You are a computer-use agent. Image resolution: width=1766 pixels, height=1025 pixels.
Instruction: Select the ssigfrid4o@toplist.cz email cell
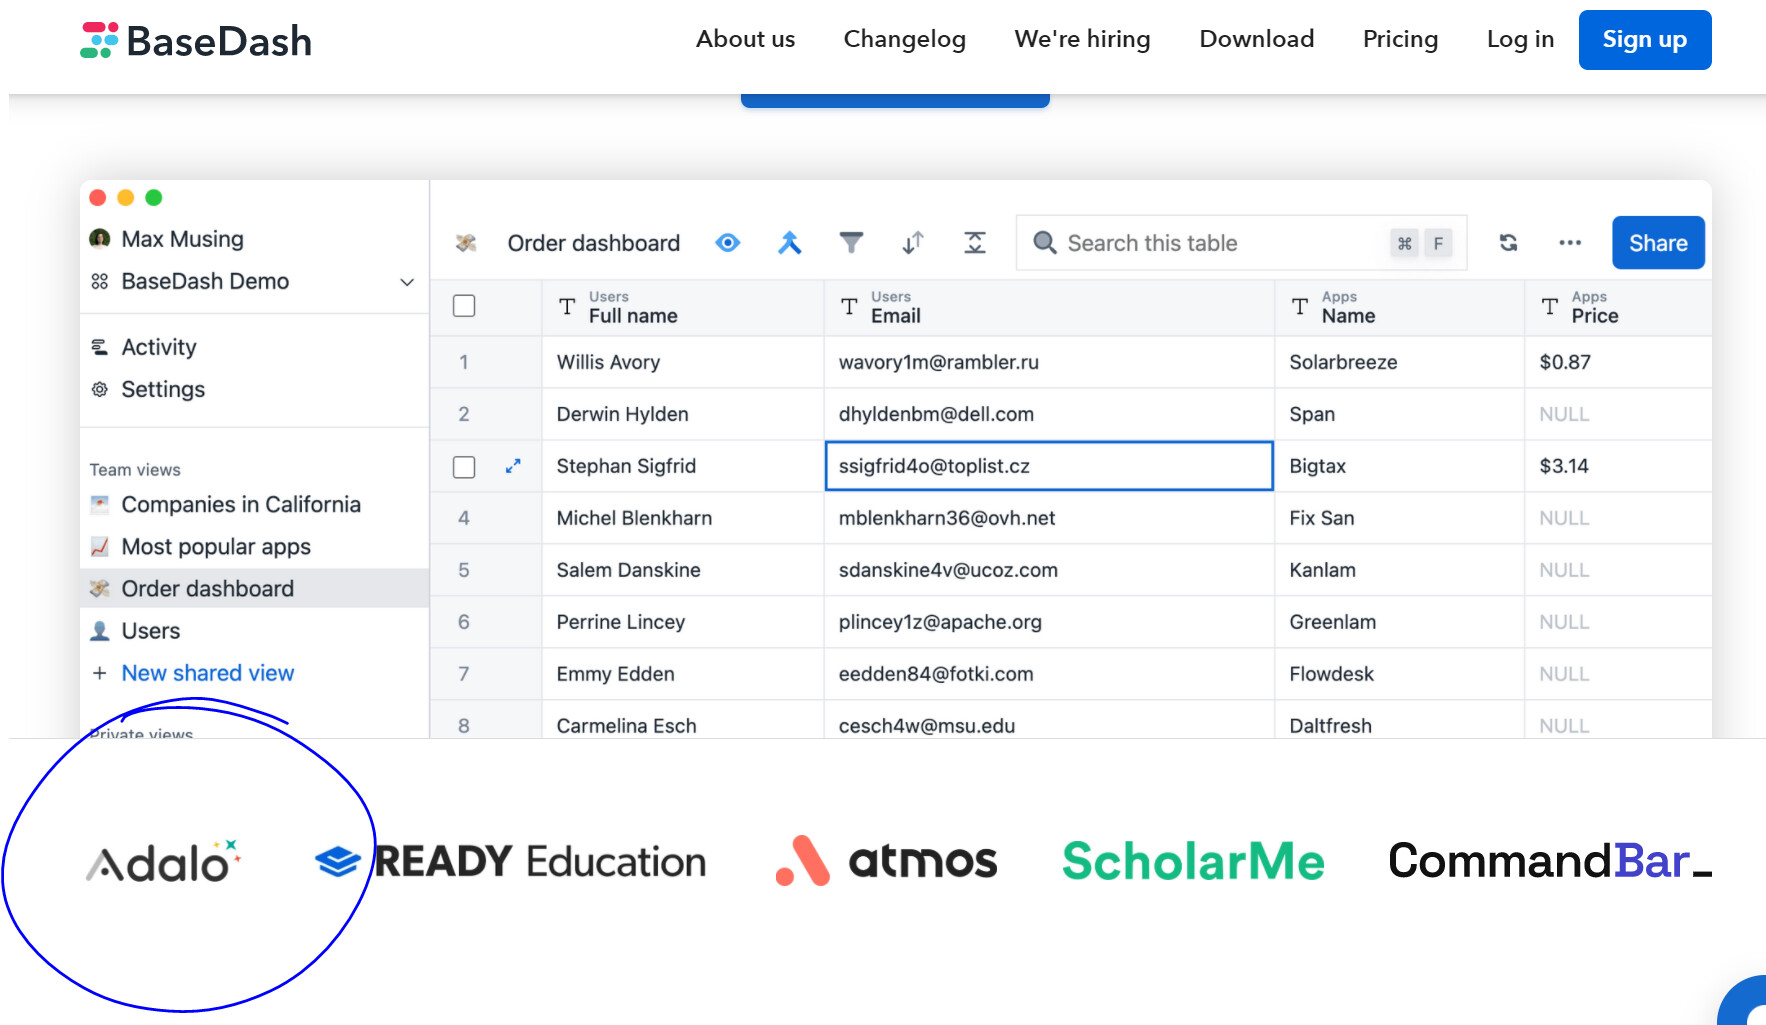pos(1049,466)
